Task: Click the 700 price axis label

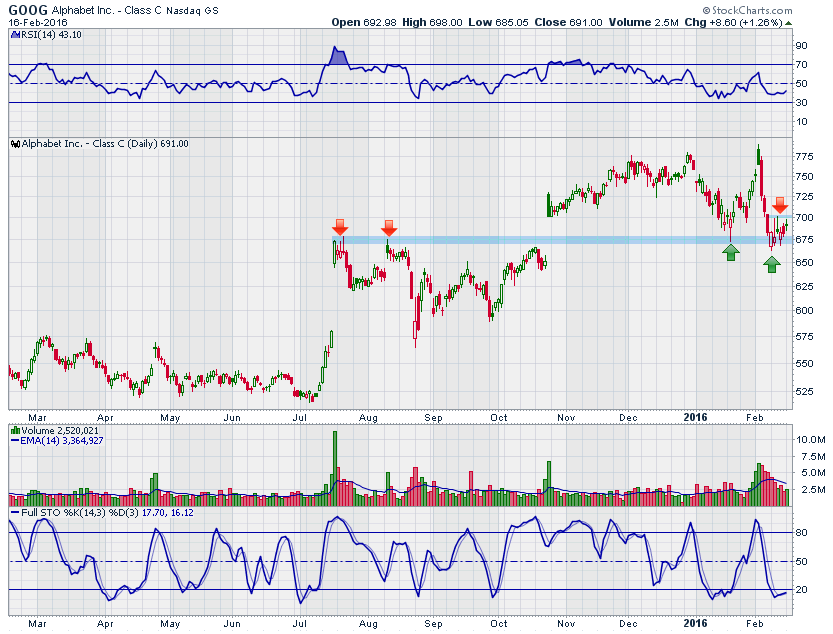Action: point(804,217)
